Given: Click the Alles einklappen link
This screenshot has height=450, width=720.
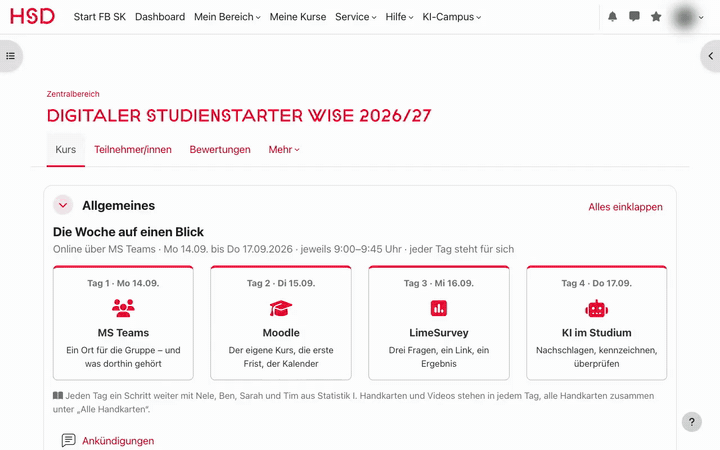Looking at the screenshot, I should (625, 207).
